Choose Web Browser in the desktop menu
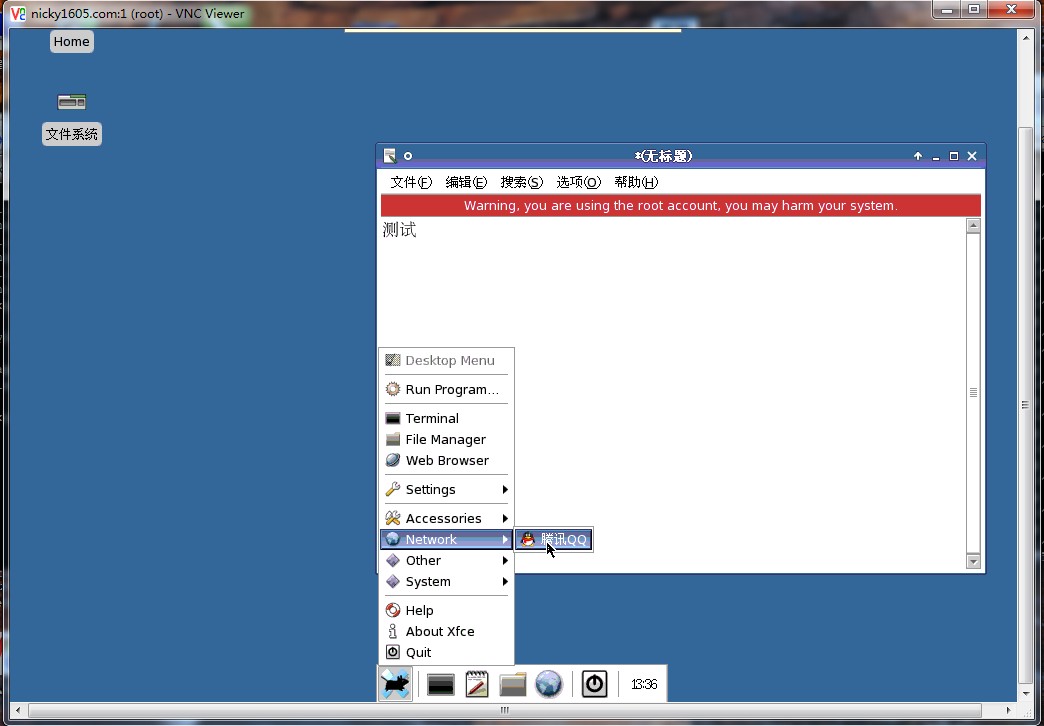The width and height of the screenshot is (1044, 726). click(446, 460)
